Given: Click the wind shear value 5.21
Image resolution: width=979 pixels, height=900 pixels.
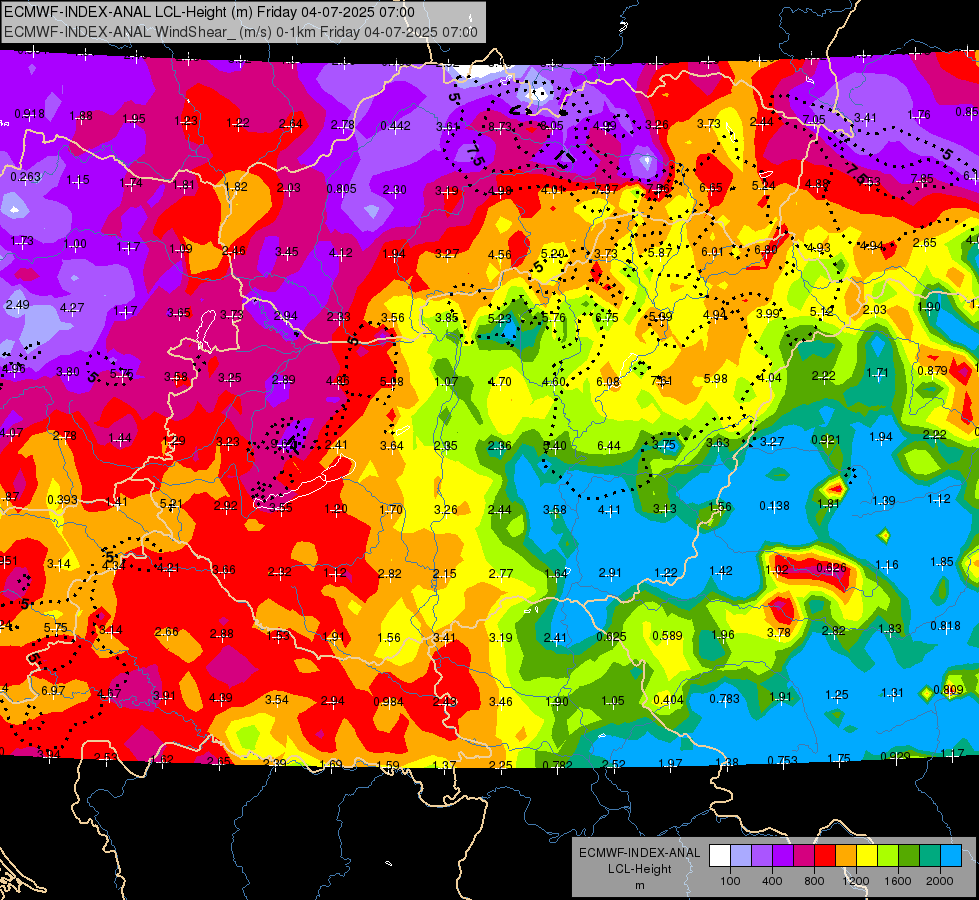Looking at the screenshot, I should pyautogui.click(x=171, y=503).
